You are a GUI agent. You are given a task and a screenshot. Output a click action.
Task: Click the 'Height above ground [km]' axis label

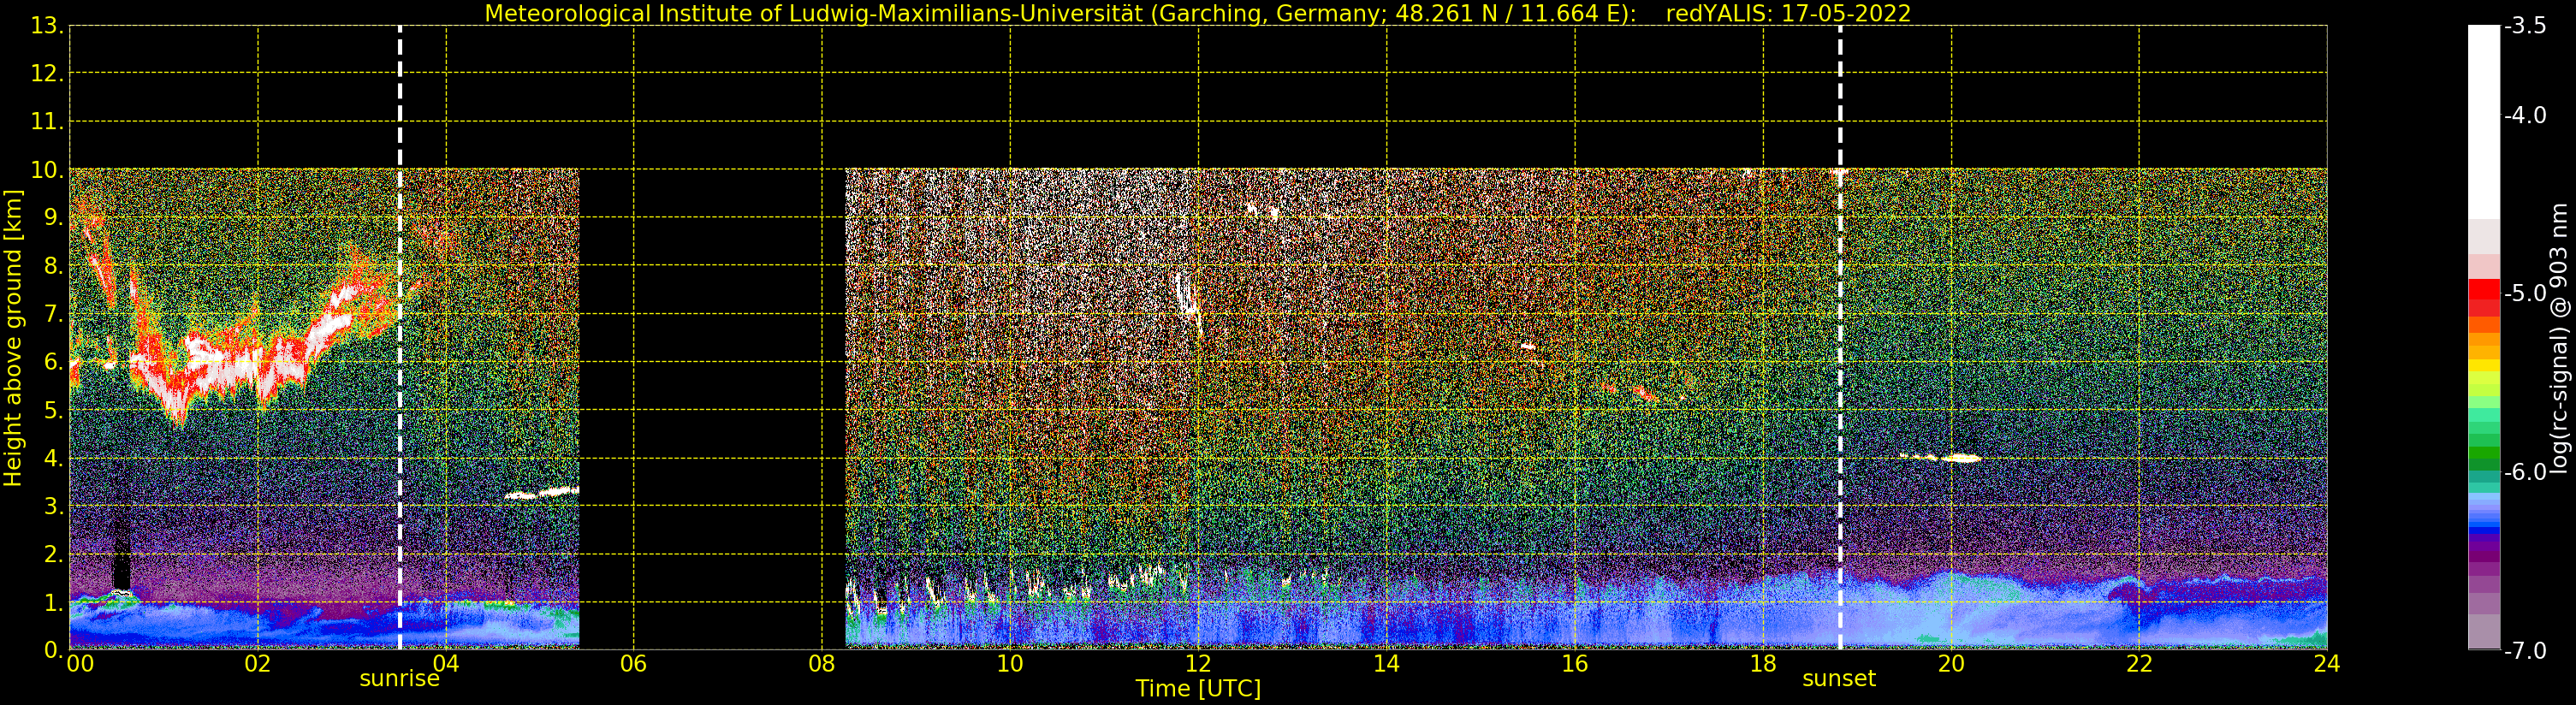point(13,338)
